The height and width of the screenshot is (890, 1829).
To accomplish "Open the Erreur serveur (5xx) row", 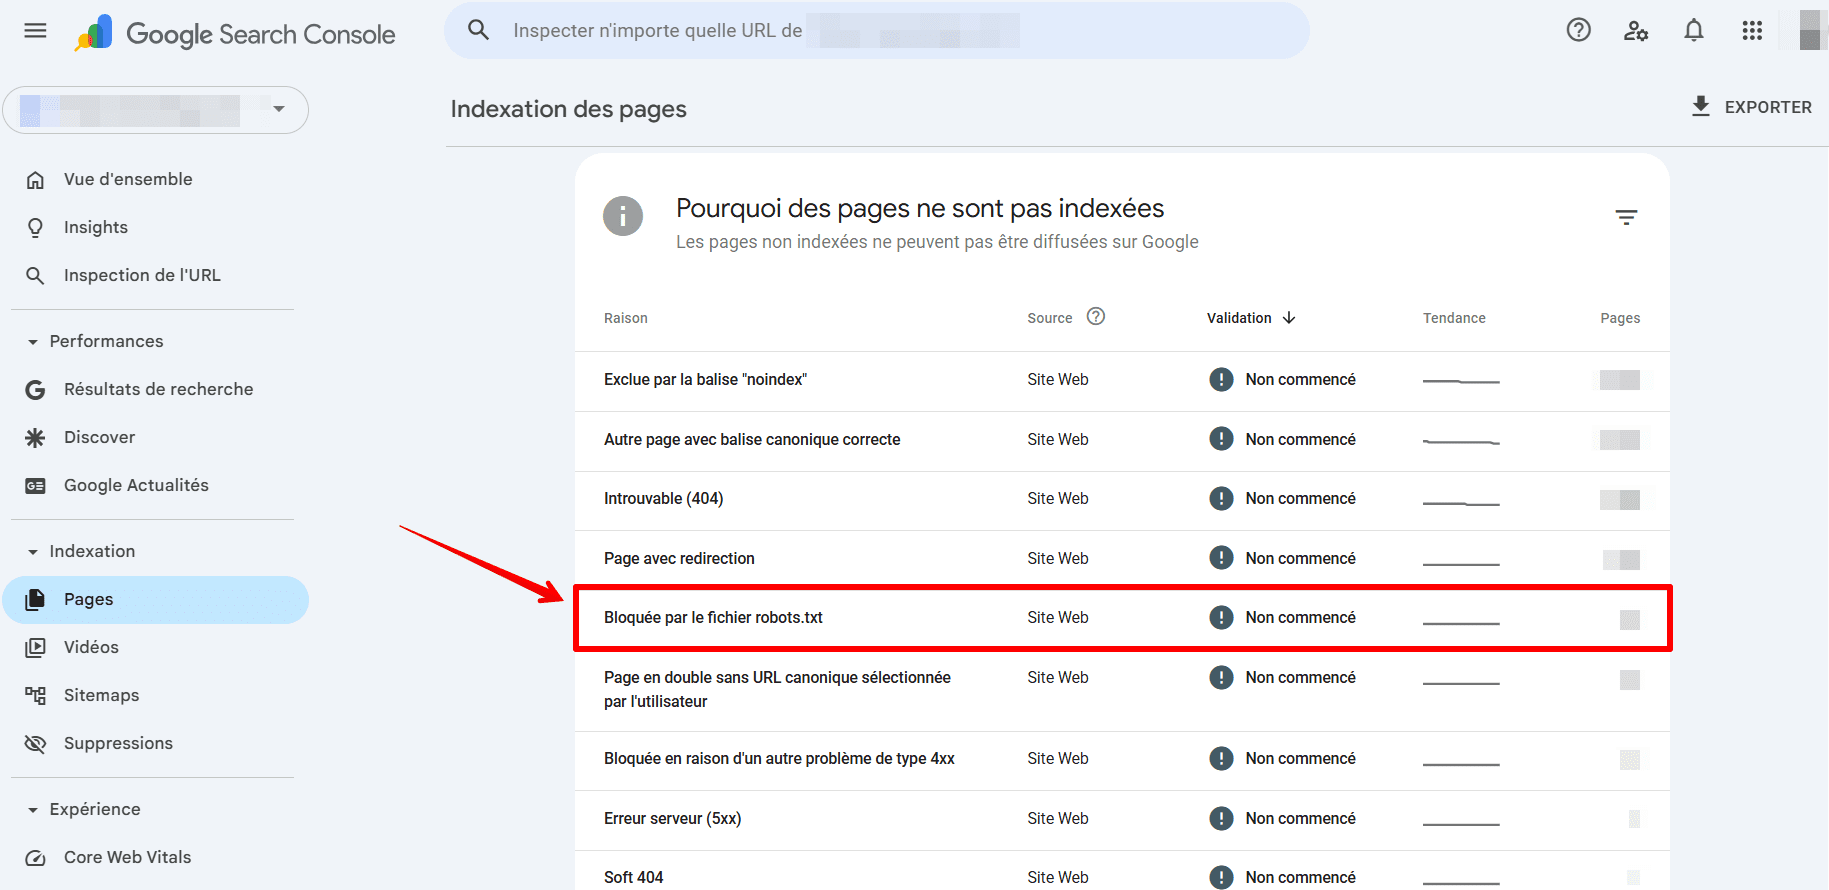I will tap(1122, 820).
